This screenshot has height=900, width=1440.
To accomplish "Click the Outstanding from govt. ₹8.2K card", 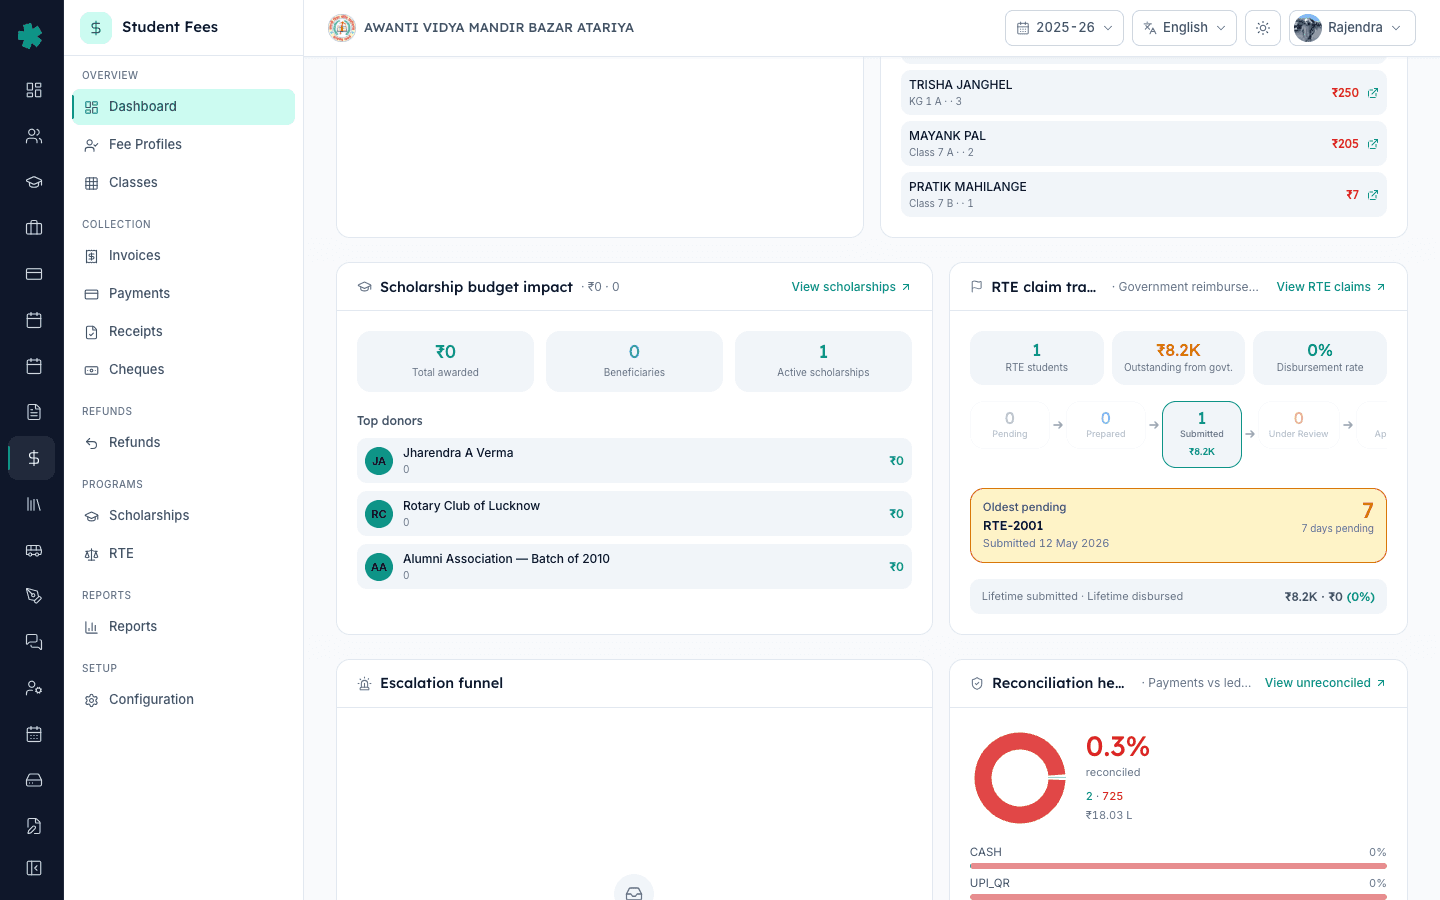I will [1178, 358].
